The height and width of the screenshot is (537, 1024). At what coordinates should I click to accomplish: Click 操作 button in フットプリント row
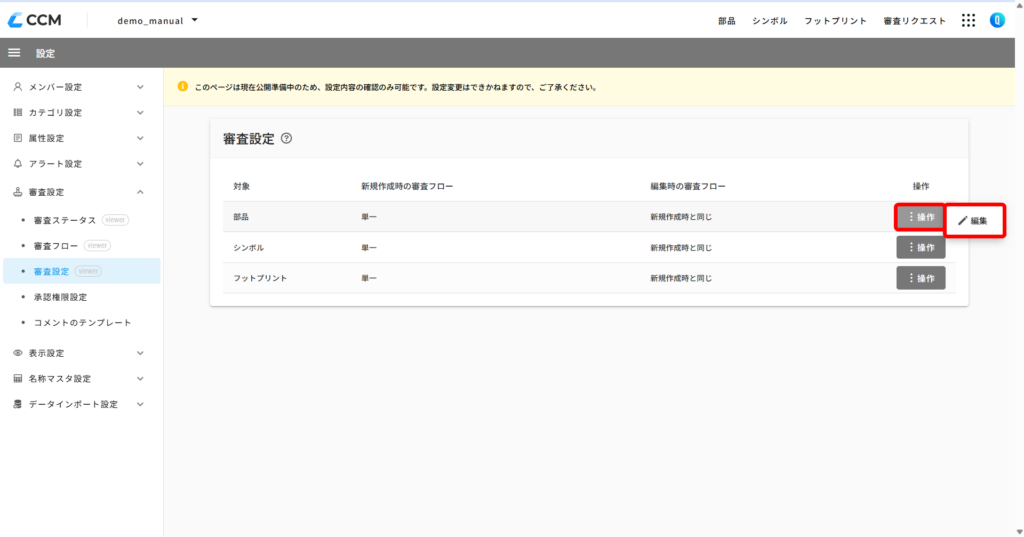click(921, 278)
